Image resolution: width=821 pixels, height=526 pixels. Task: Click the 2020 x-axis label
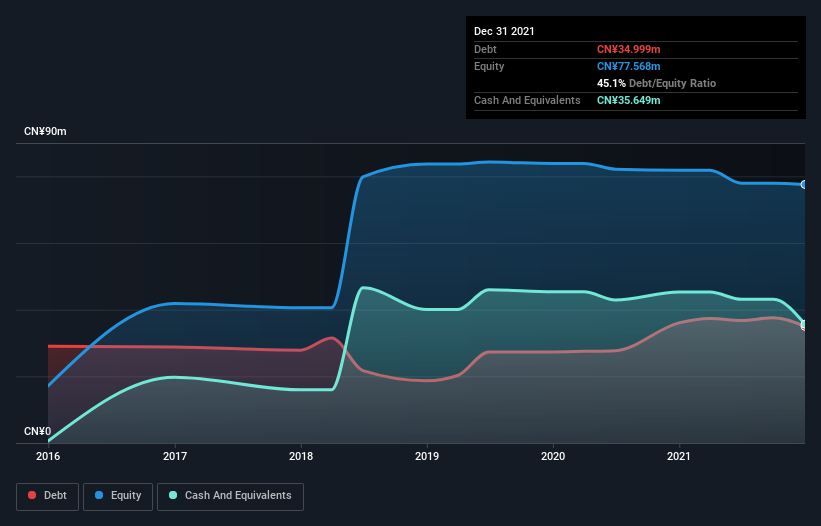click(x=553, y=456)
